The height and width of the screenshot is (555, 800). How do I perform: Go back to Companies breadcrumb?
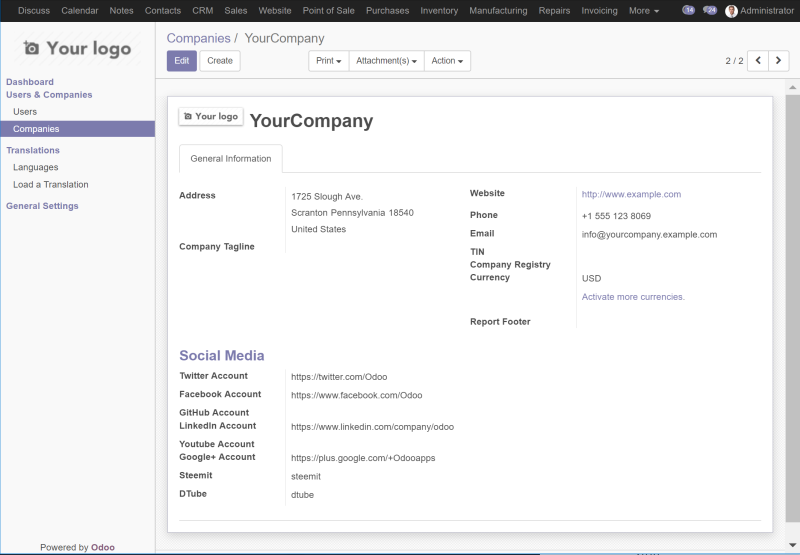coord(198,38)
